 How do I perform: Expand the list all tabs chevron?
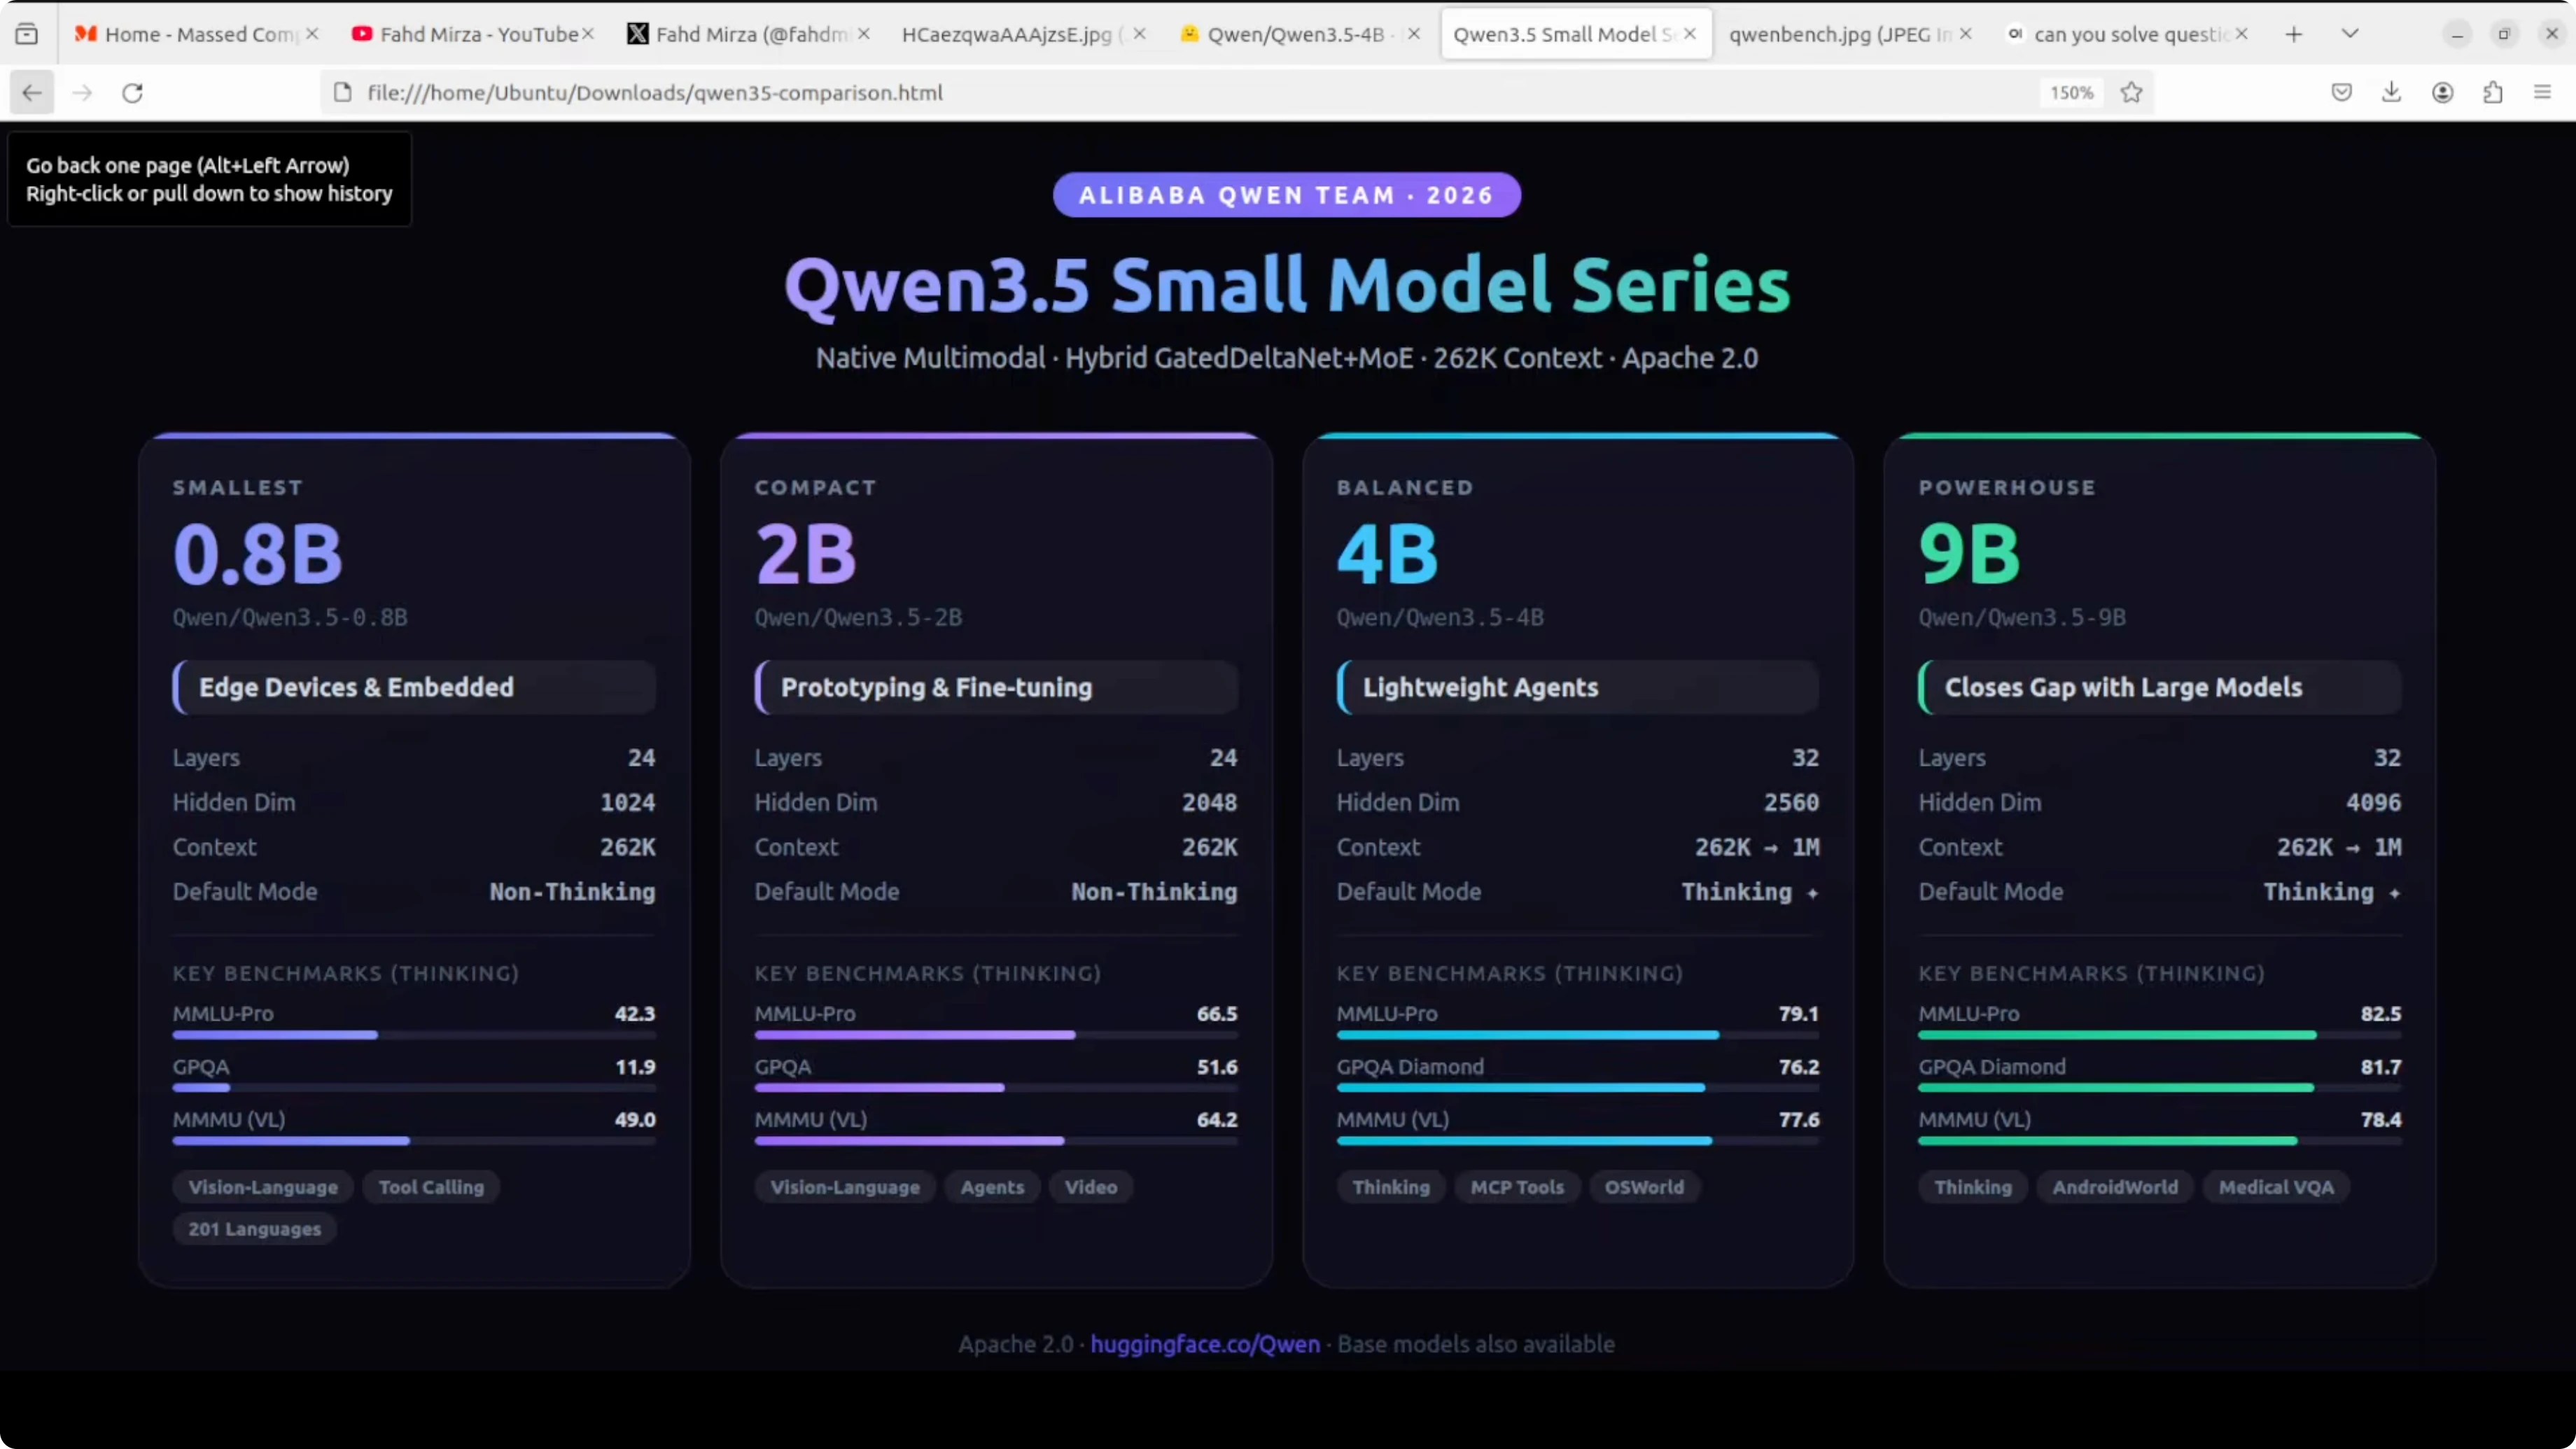coord(2350,34)
